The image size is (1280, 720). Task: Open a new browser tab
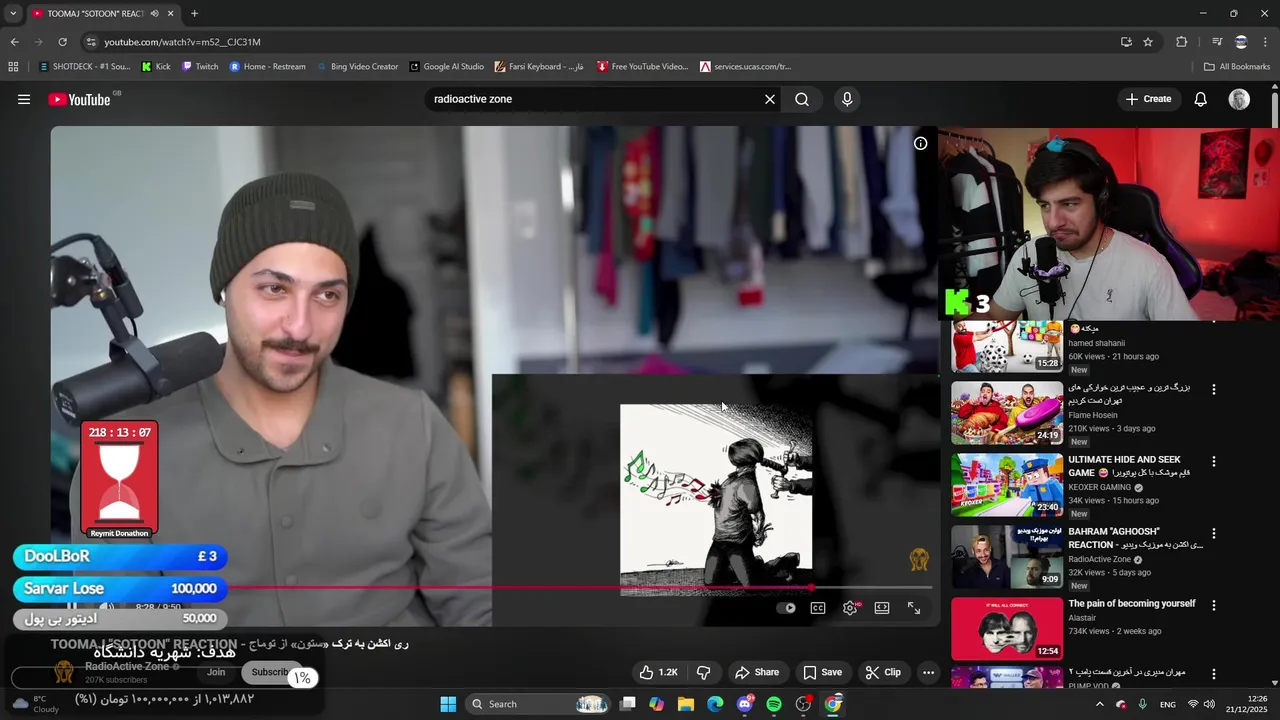(194, 14)
